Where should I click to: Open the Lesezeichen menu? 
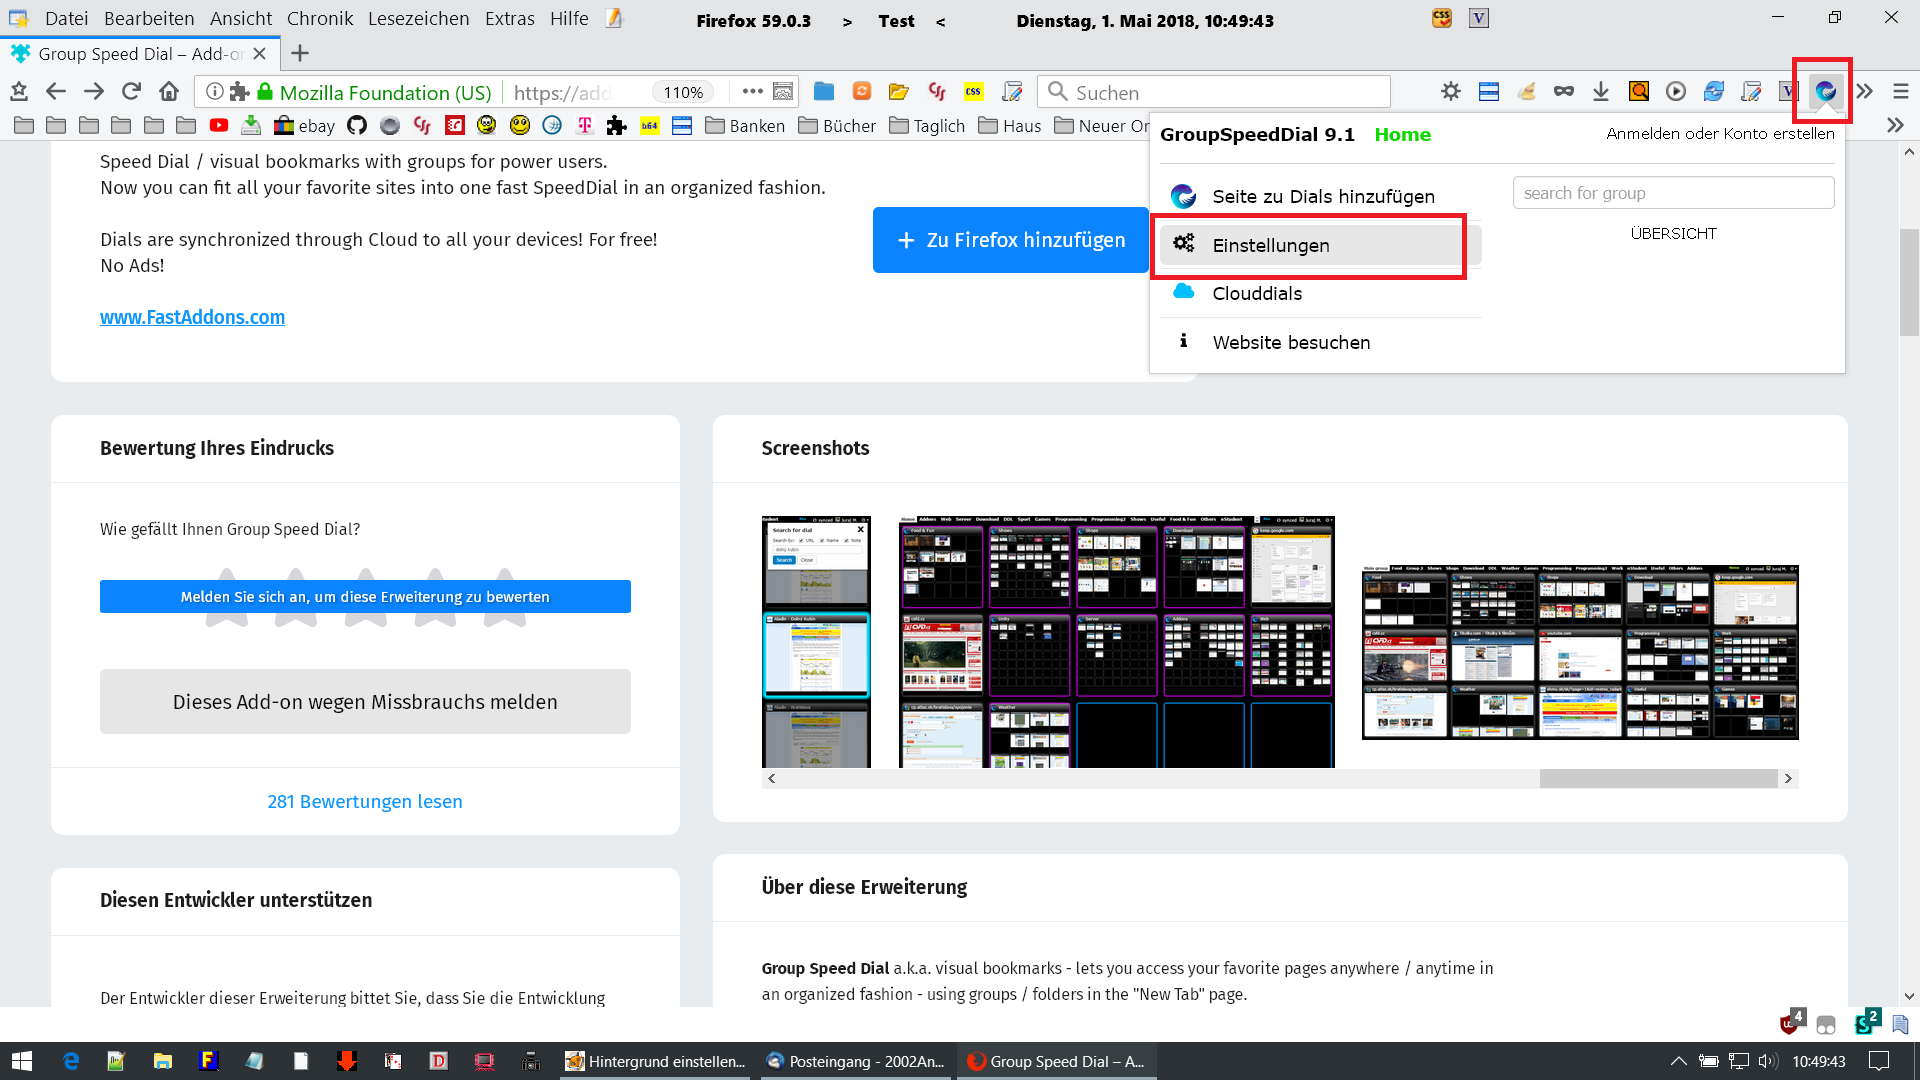pyautogui.click(x=418, y=19)
